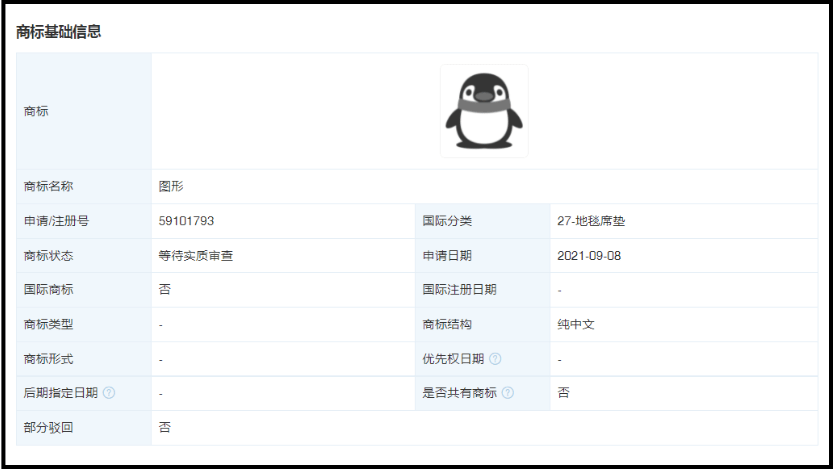Click the 图形 trademark name value

click(171, 187)
